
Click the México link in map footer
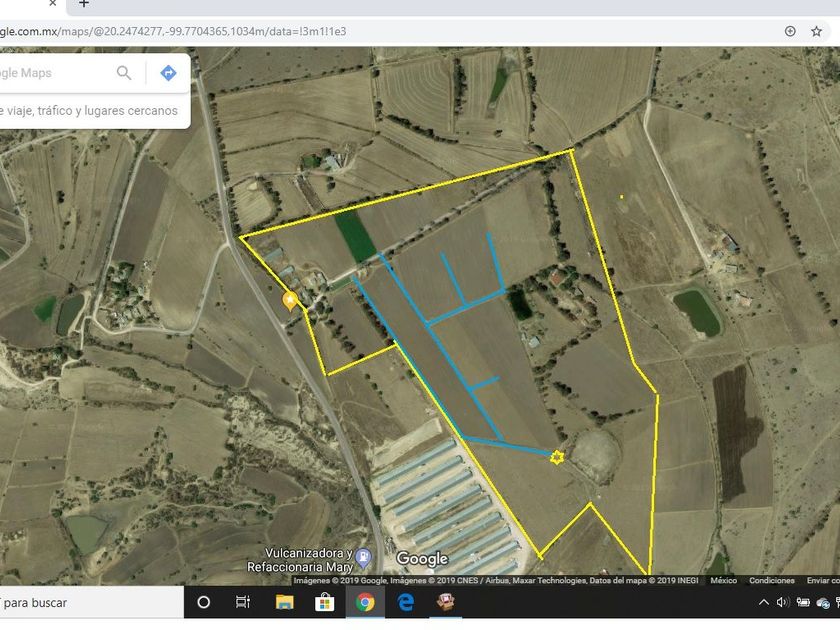(x=724, y=580)
